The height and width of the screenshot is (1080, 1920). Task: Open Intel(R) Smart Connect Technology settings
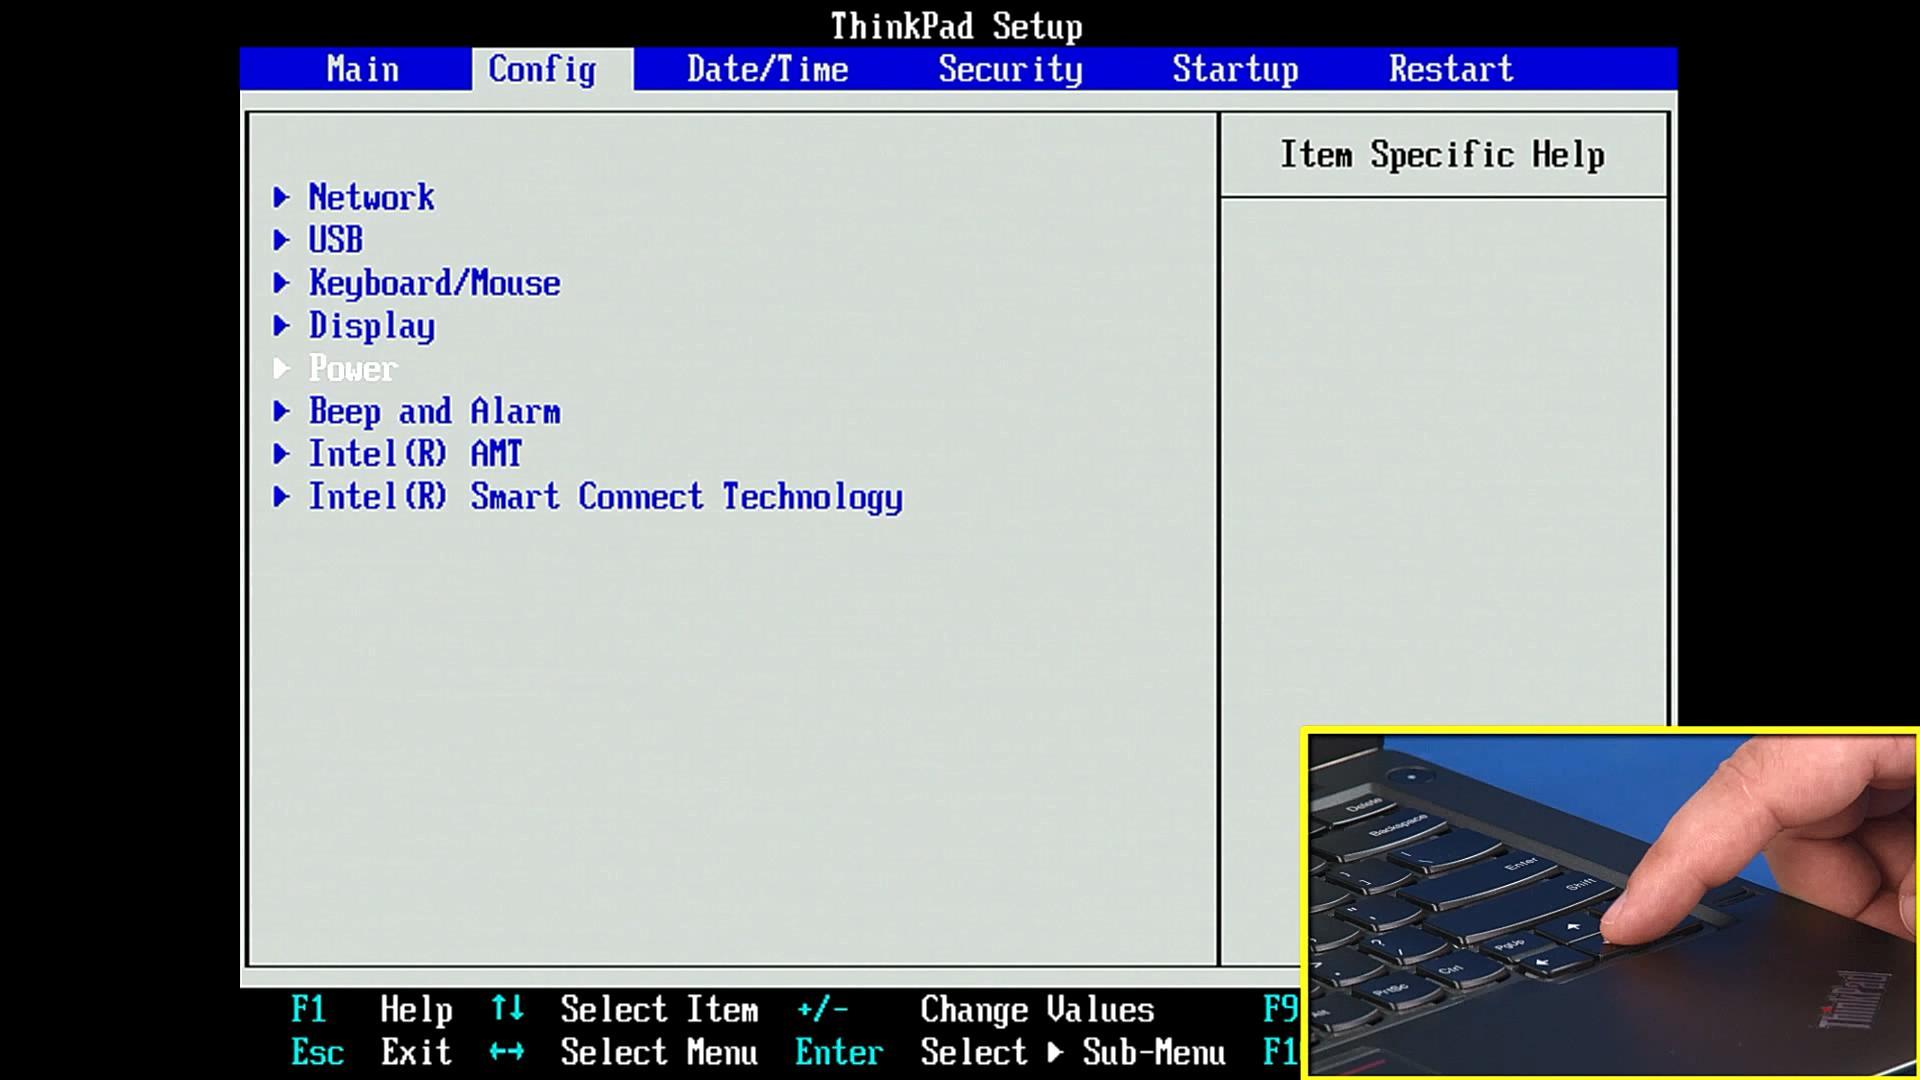click(605, 497)
